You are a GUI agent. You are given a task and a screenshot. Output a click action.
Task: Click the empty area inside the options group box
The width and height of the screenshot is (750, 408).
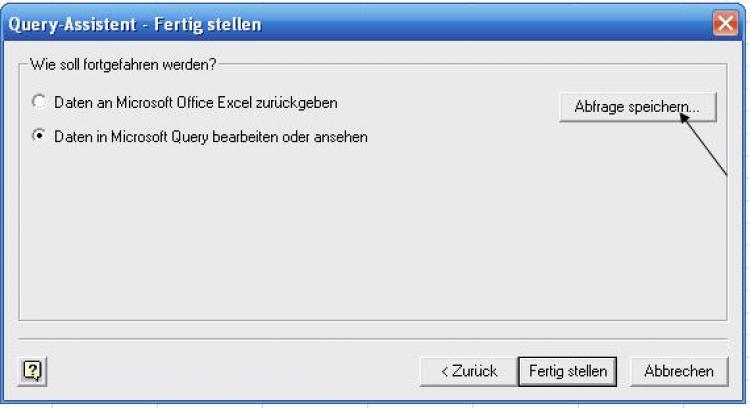[x=300, y=240]
